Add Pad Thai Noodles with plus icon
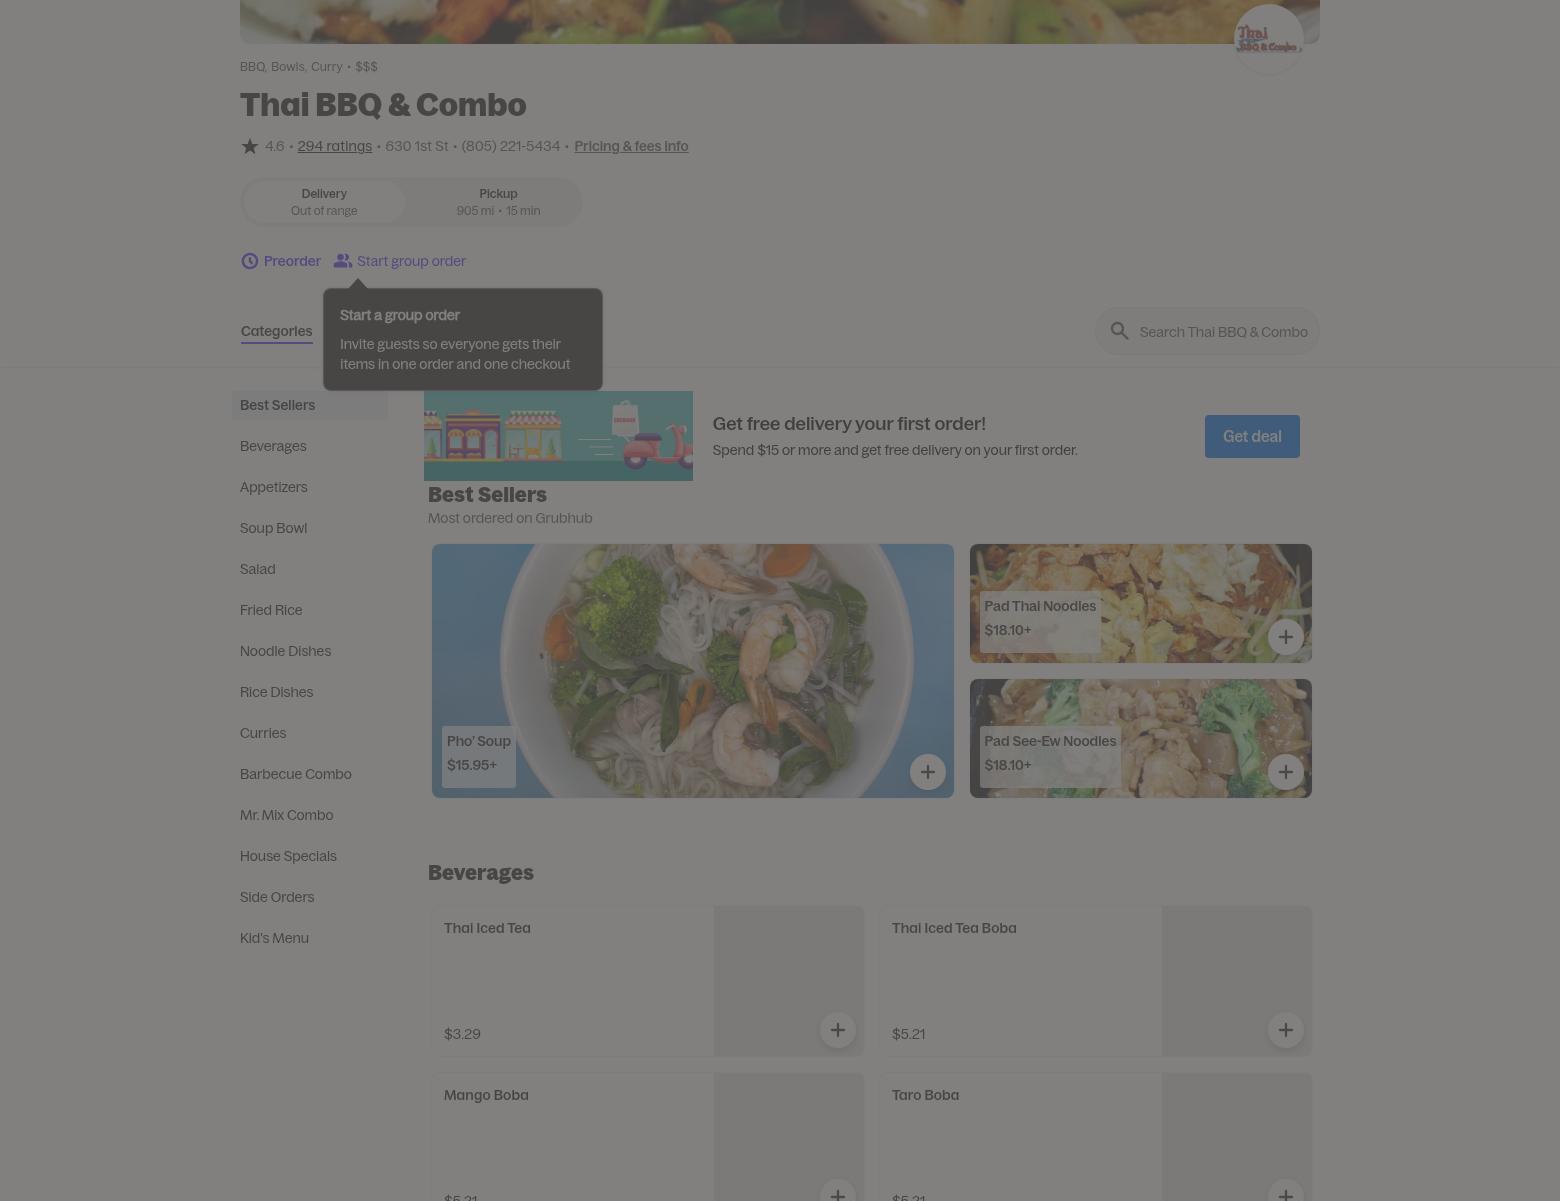This screenshot has width=1560, height=1201. [x=1285, y=637]
